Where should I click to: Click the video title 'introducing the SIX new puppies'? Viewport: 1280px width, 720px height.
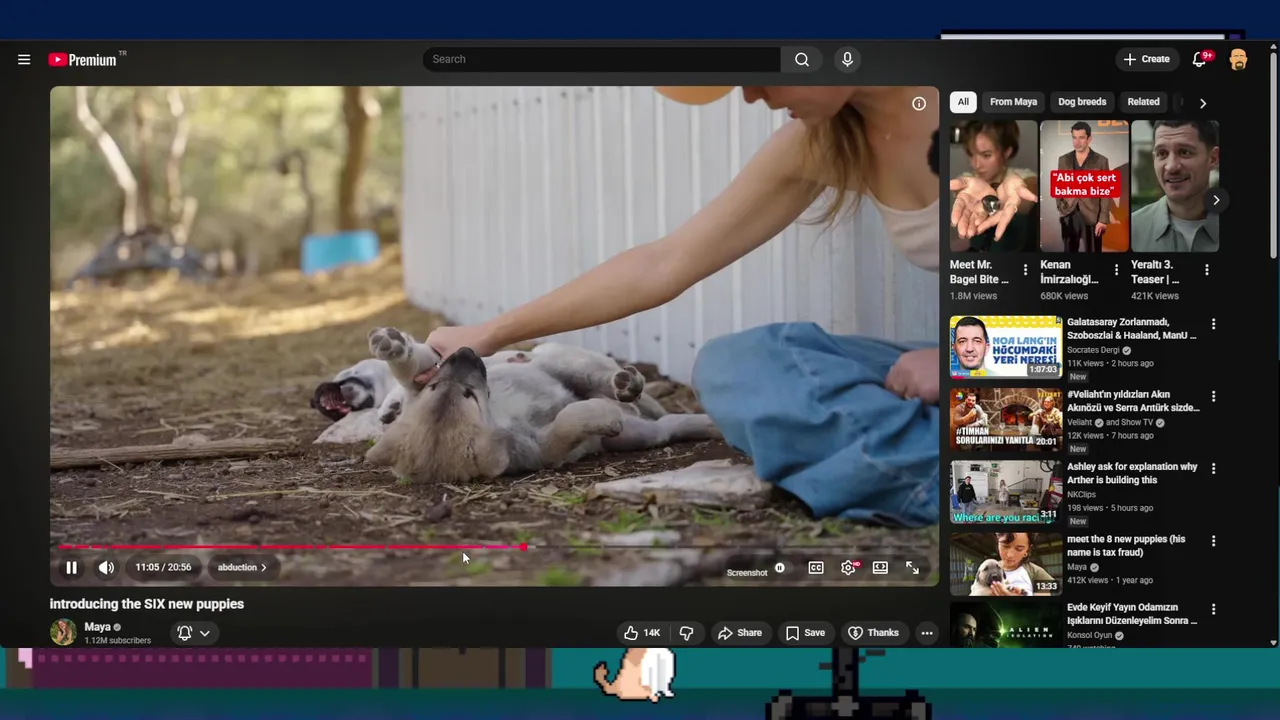coord(147,604)
